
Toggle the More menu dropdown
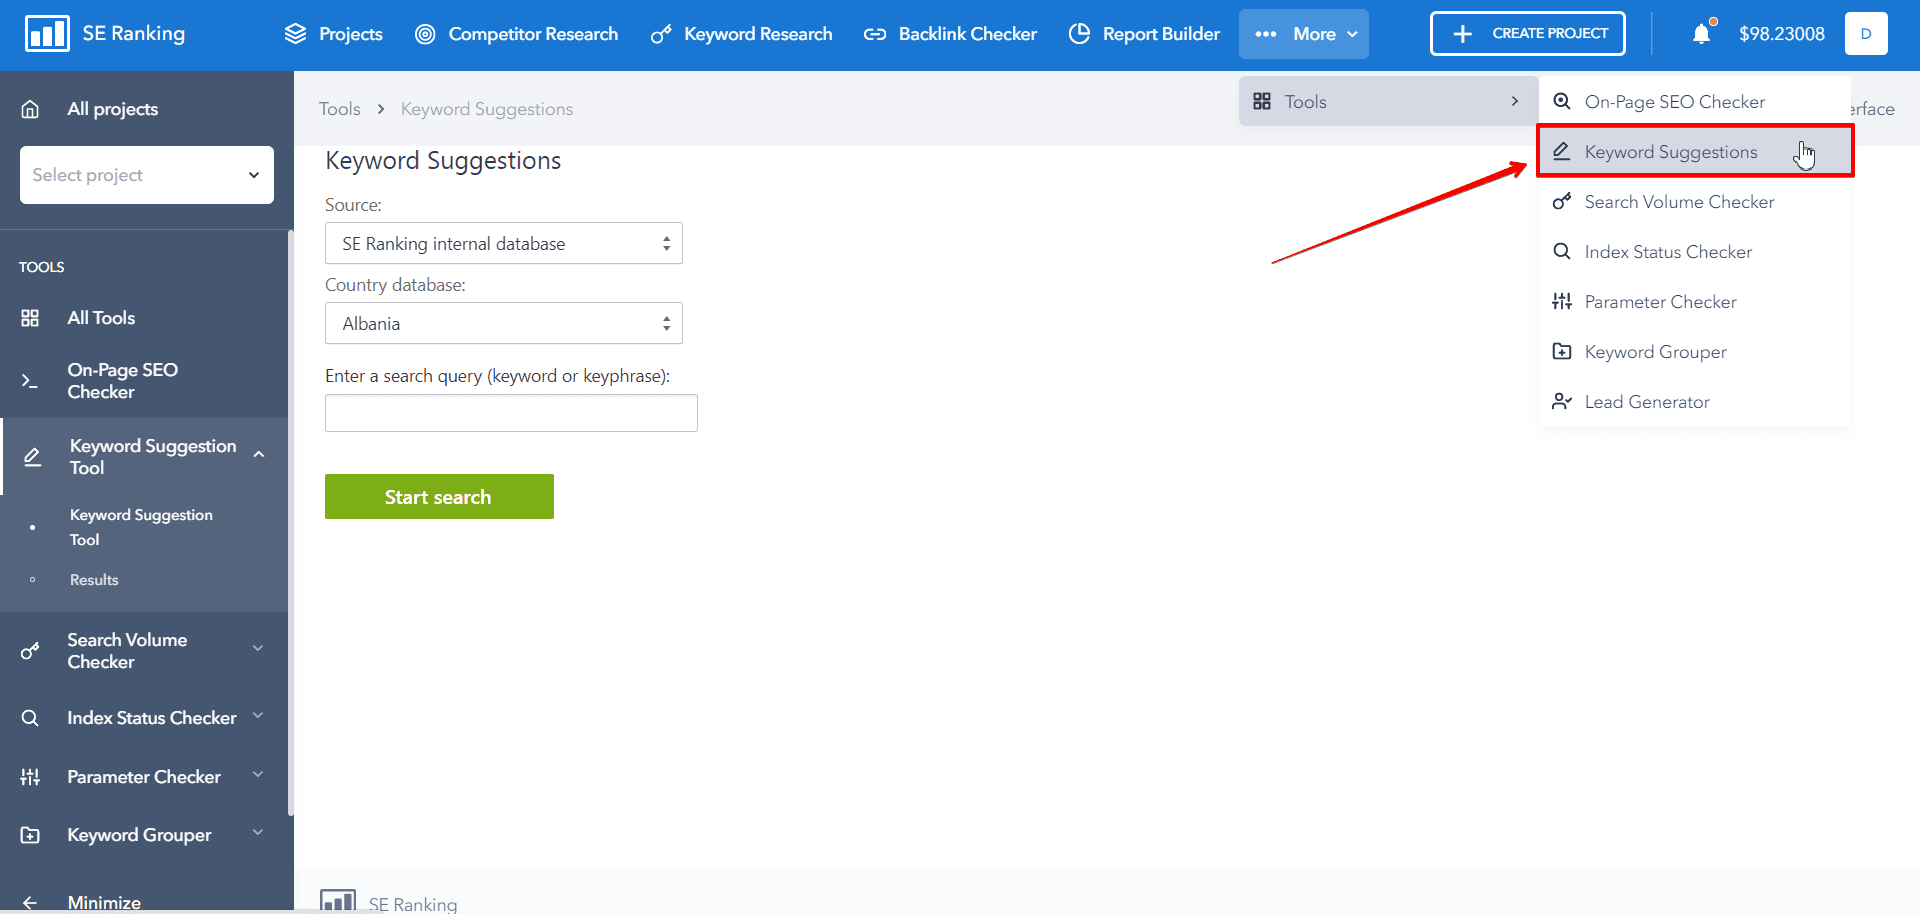(x=1304, y=34)
